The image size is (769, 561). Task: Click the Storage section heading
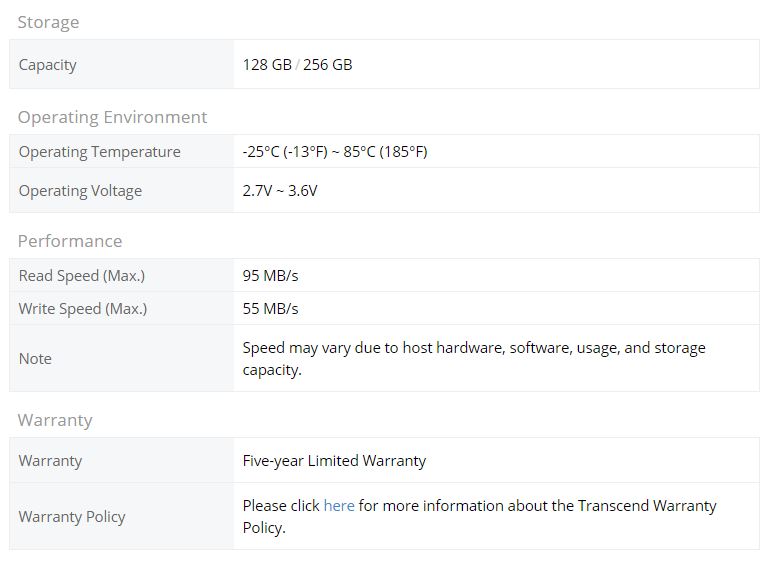coord(48,22)
